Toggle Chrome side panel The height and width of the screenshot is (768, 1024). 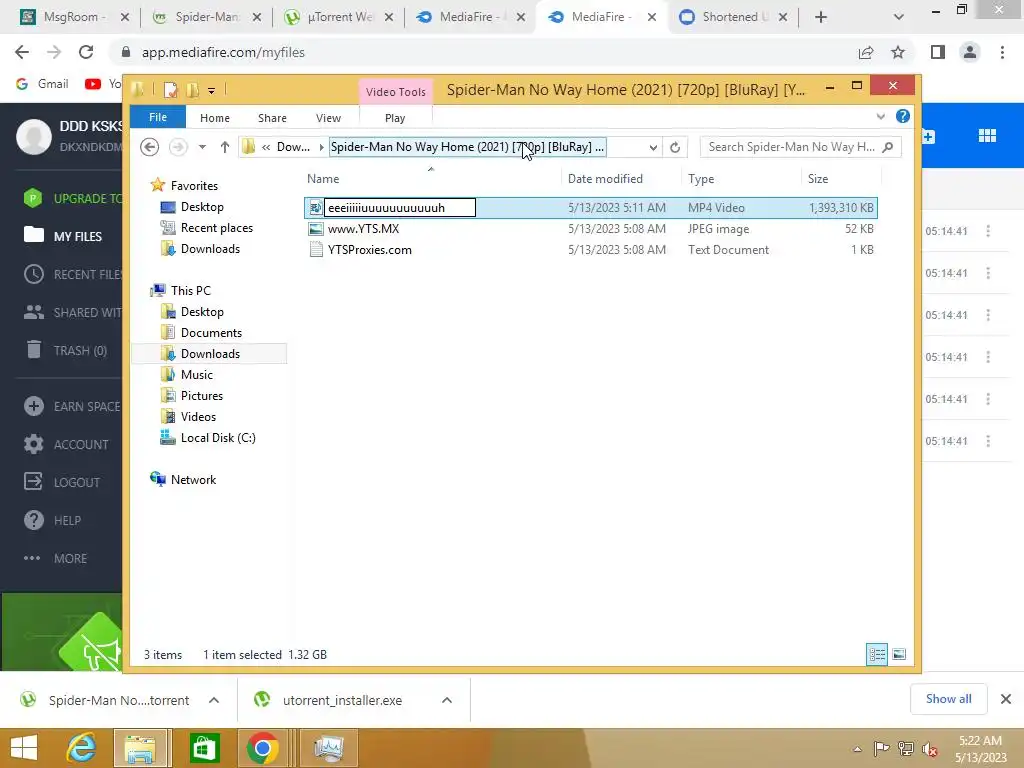938,52
